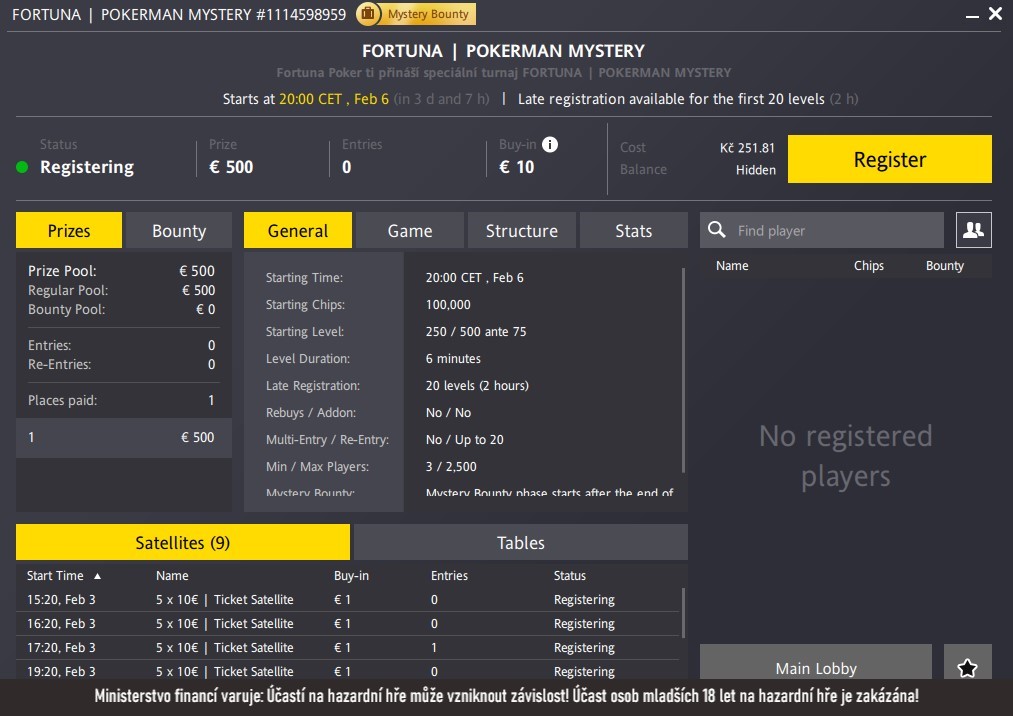Image resolution: width=1013 pixels, height=716 pixels.
Task: Click the Bounty Pool € 0 line
Action: point(121,309)
